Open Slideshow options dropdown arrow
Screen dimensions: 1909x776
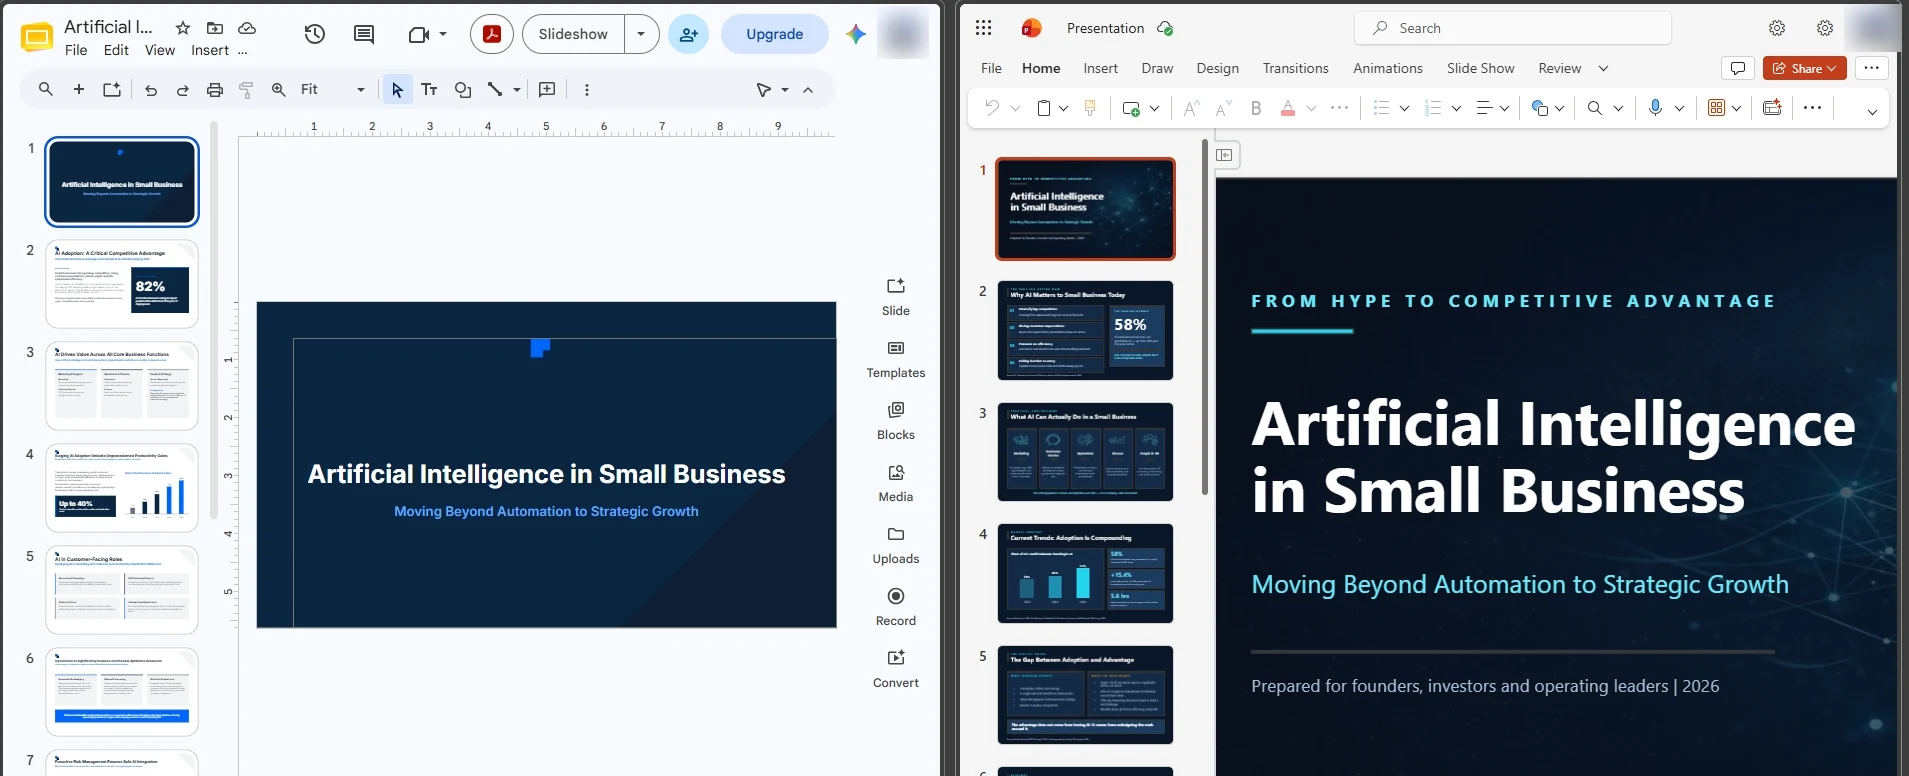tap(641, 34)
